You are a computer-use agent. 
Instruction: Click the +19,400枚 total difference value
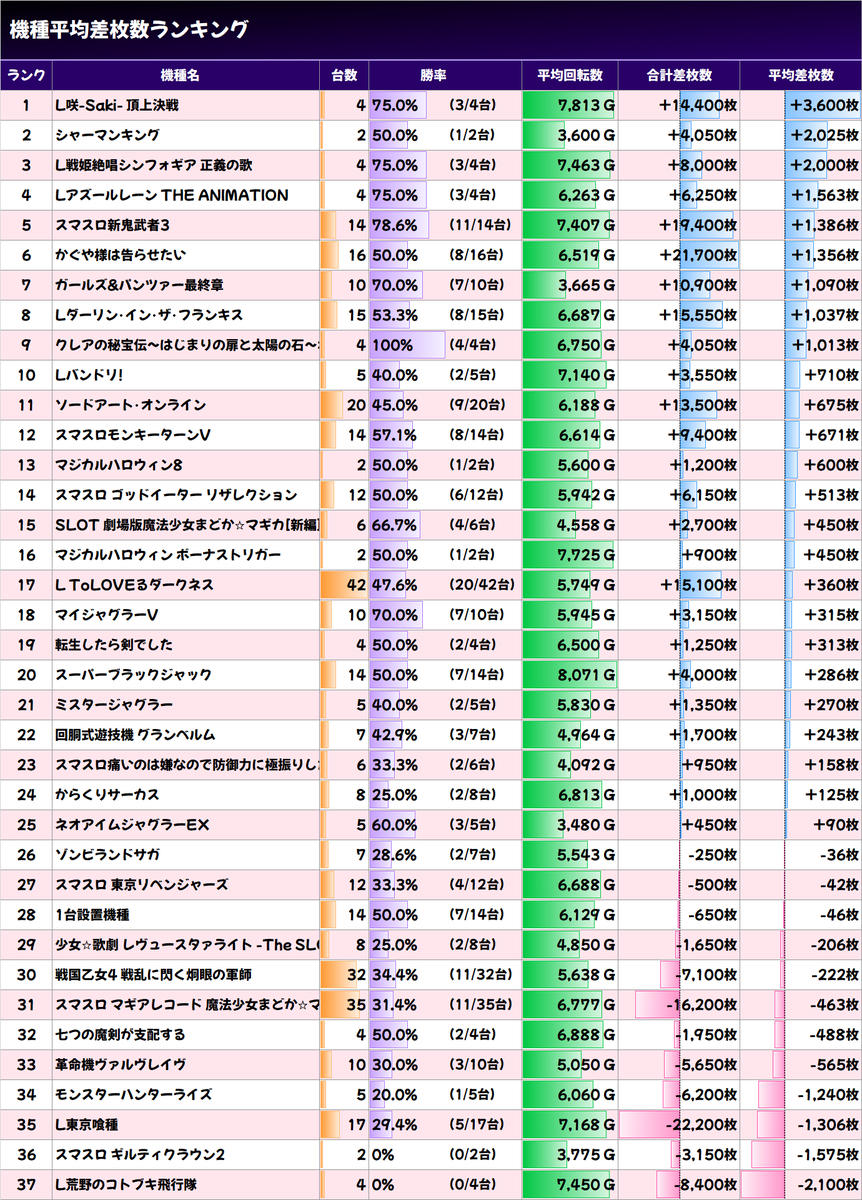[698, 225]
